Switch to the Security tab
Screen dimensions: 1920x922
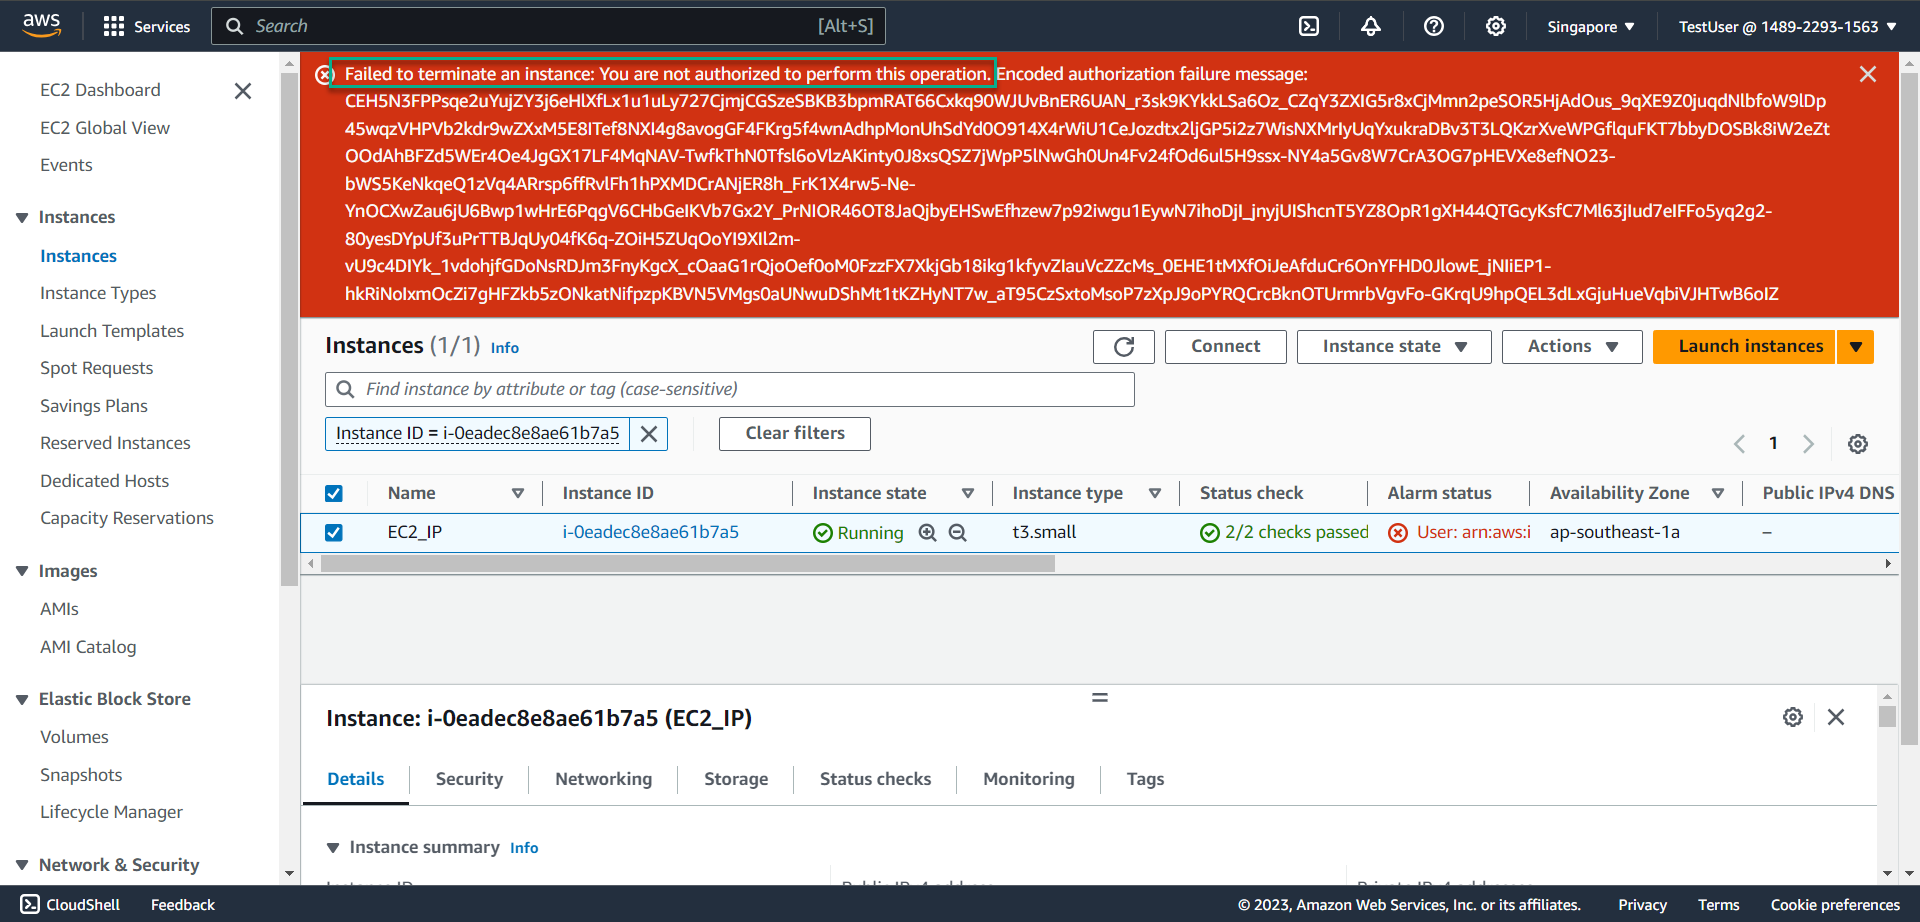[469, 779]
